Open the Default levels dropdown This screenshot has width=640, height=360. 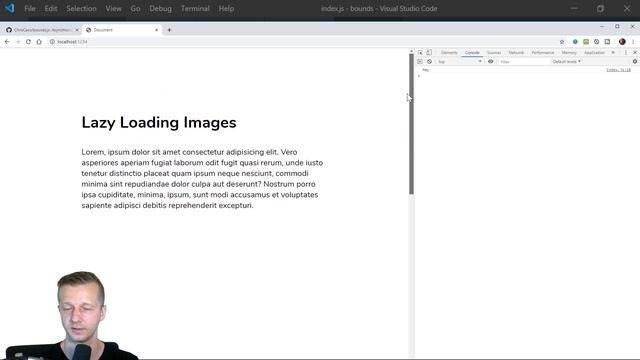567,62
